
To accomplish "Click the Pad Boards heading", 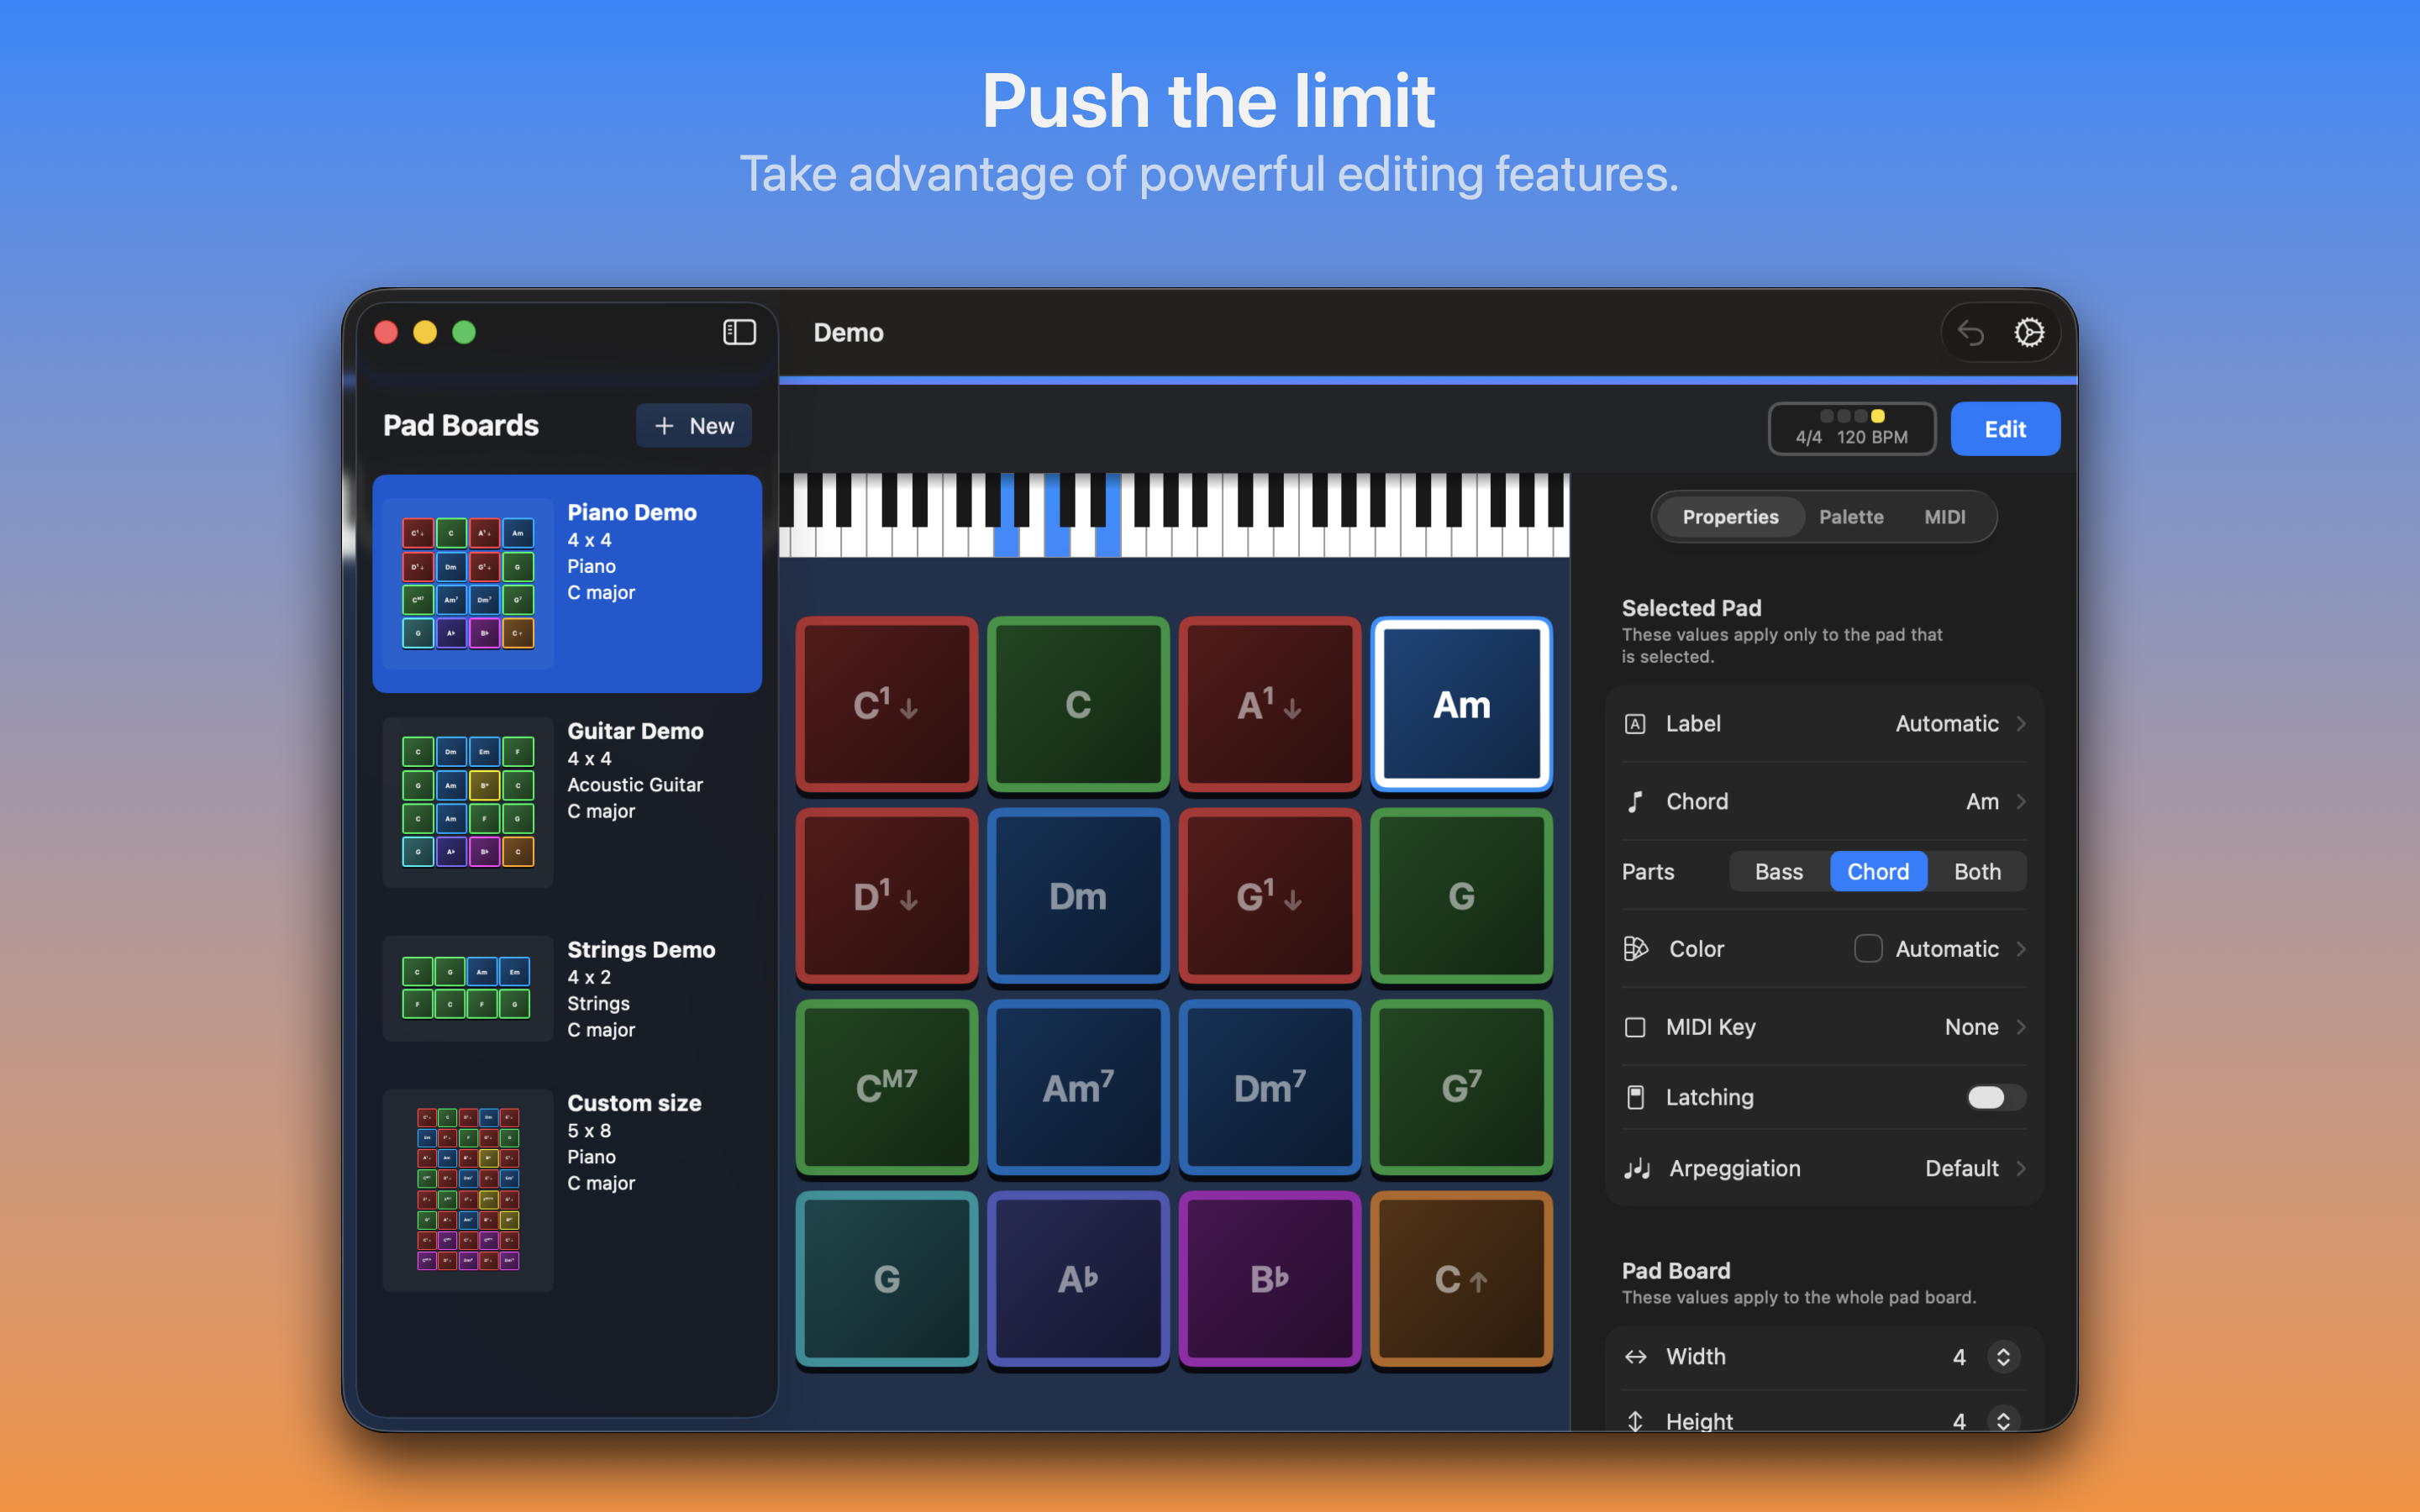I will click(461, 425).
